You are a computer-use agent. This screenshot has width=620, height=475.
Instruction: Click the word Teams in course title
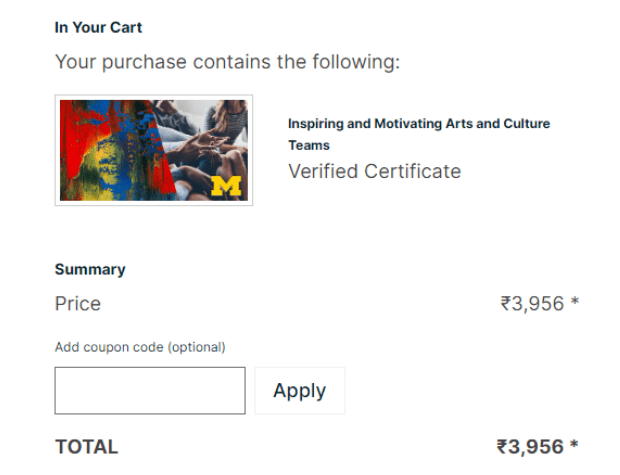click(309, 145)
